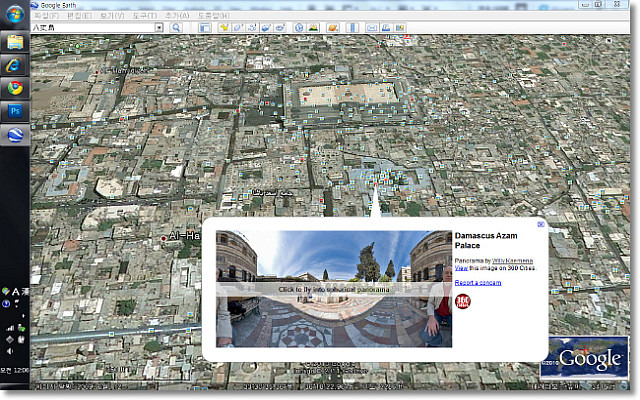Launch Internet Explorer from taskbar
This screenshot has height=400, width=640.
coord(15,65)
